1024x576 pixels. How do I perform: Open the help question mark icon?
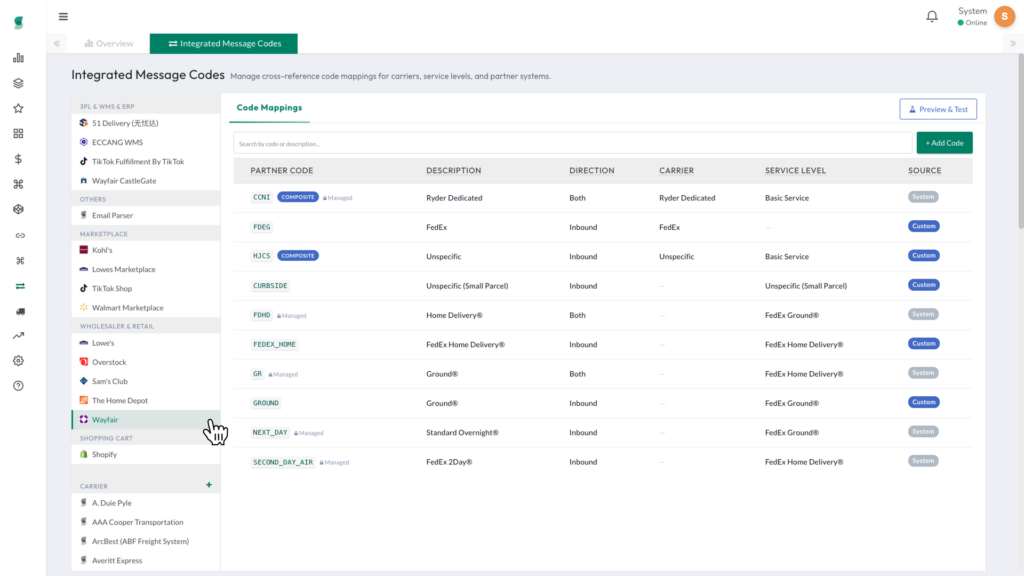(x=18, y=386)
